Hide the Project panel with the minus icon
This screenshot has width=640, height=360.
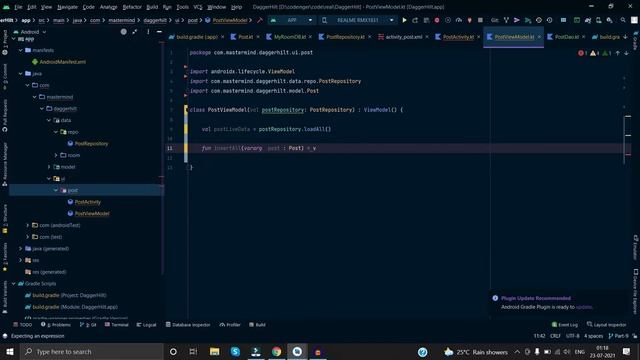pyautogui.click(x=159, y=31)
